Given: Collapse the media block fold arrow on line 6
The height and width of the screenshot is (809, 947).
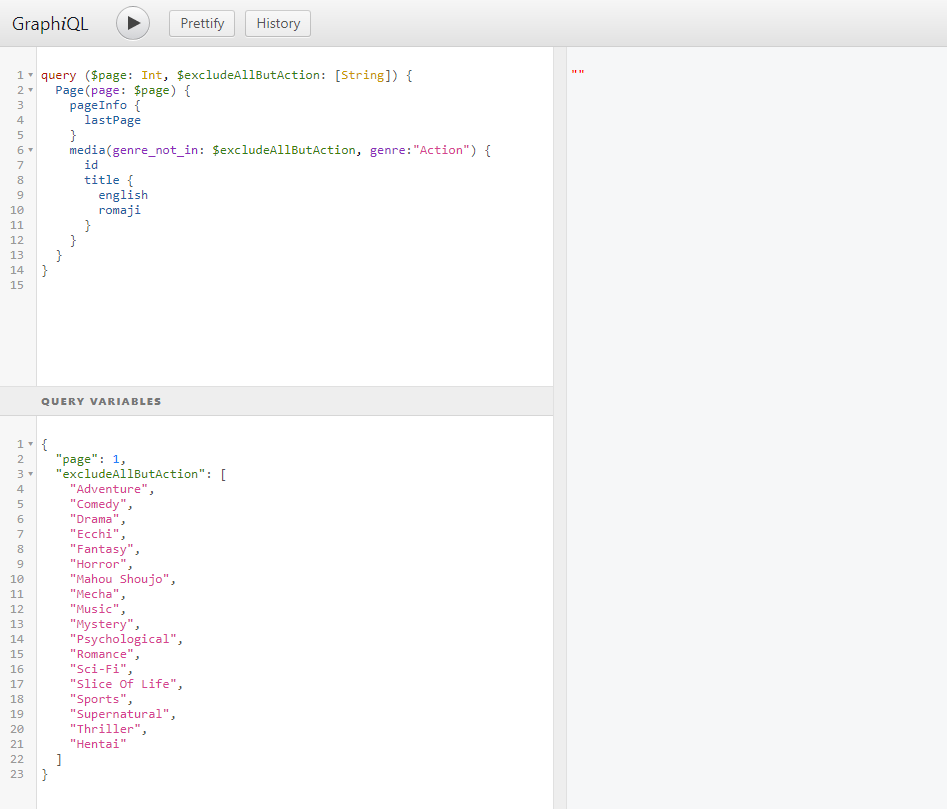Looking at the screenshot, I should pyautogui.click(x=31, y=150).
